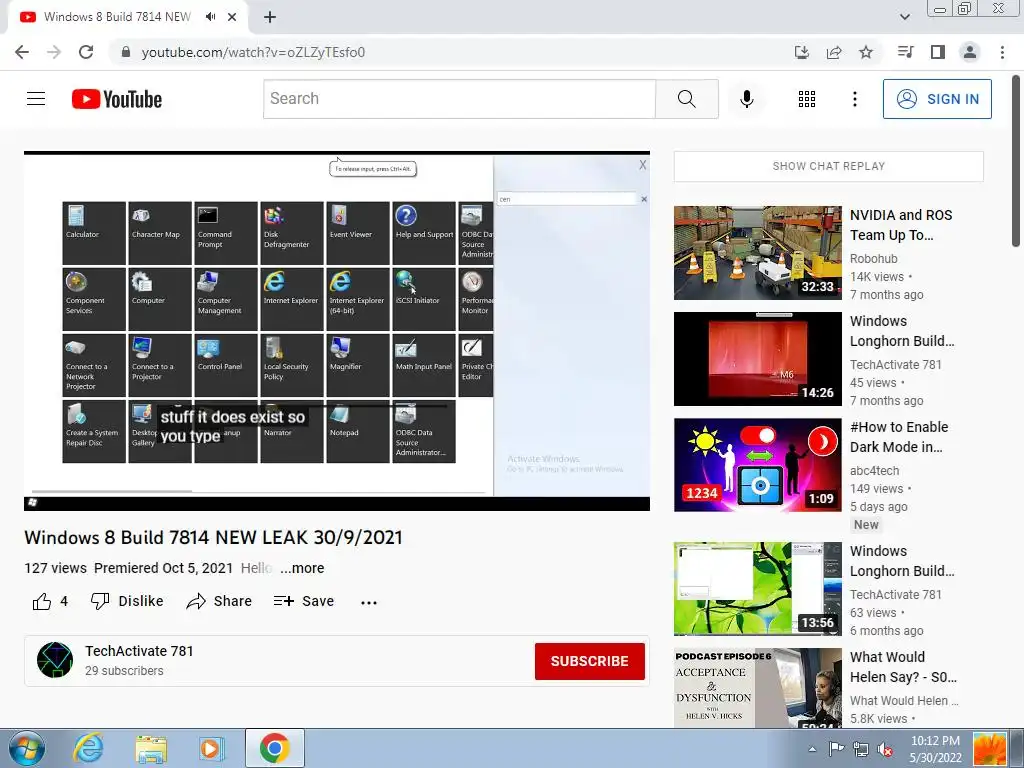
Task: Click the search magnifier button
Action: [686, 99]
